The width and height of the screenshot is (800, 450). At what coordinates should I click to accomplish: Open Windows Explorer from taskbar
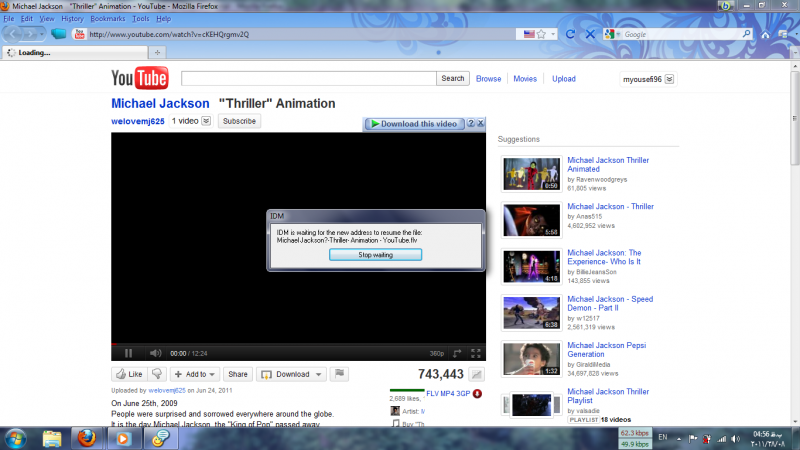[x=52, y=439]
